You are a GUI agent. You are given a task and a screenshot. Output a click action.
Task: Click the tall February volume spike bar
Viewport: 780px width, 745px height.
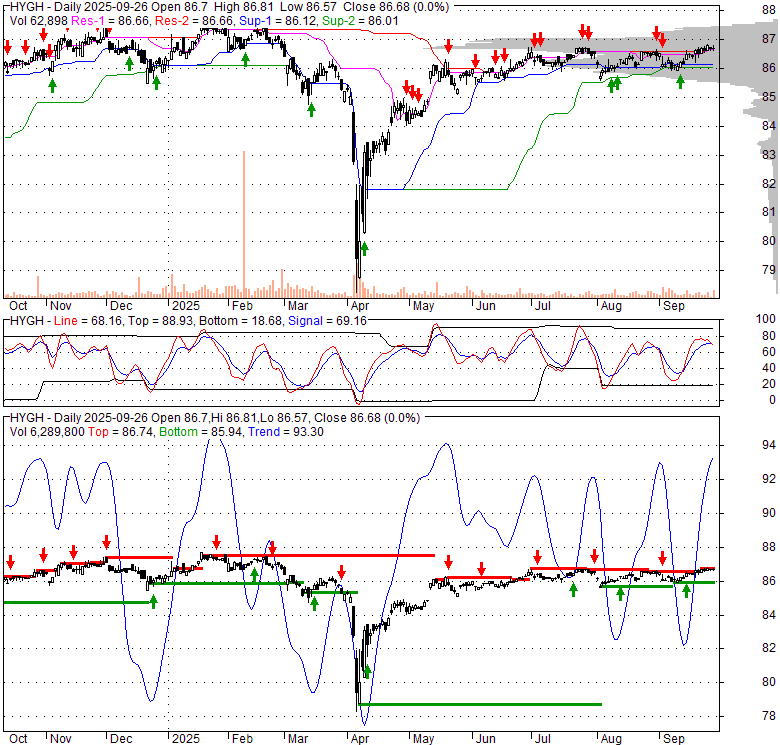[244, 224]
